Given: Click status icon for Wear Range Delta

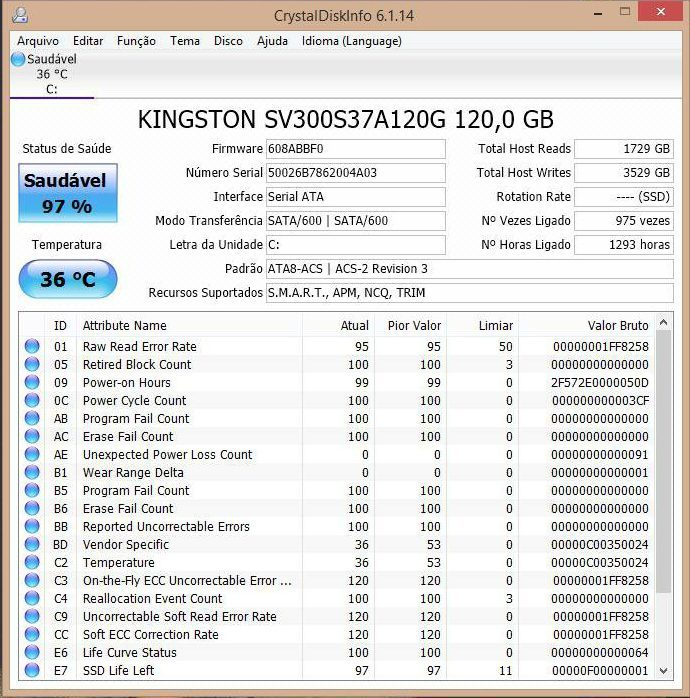Looking at the screenshot, I should (x=32, y=472).
